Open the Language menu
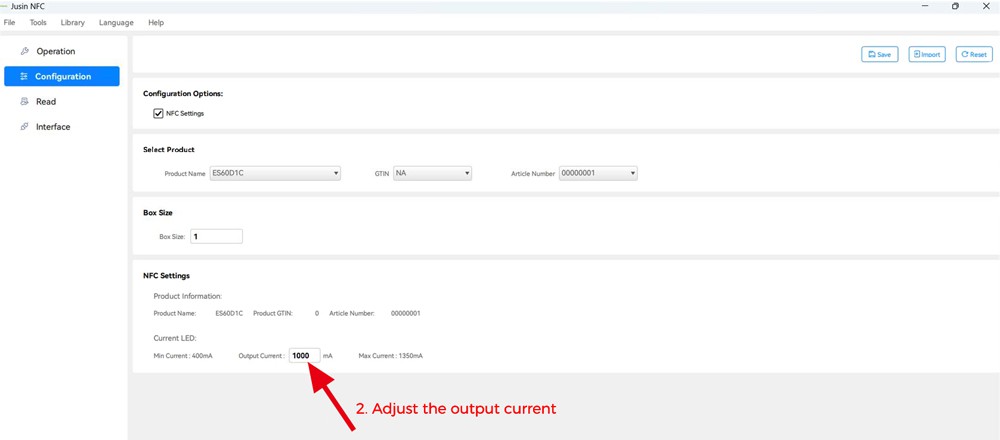This screenshot has height=440, width=1000. coord(116,22)
